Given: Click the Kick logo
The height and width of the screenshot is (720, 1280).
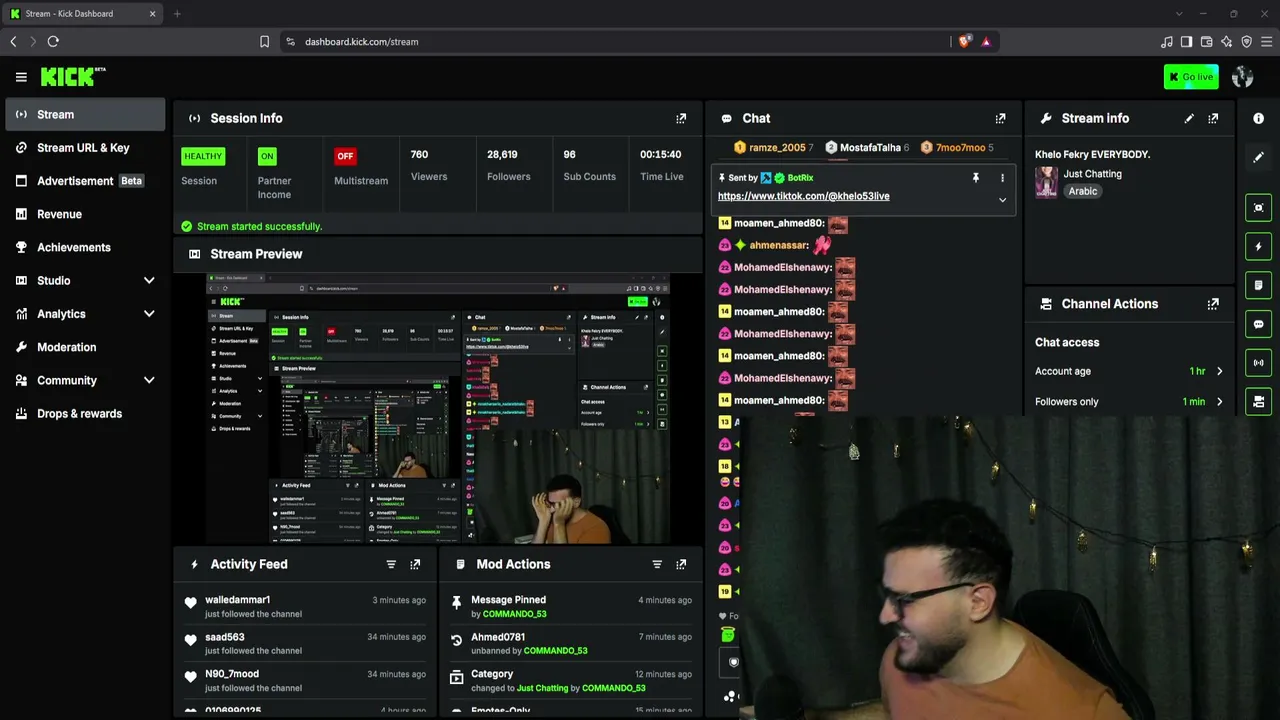Looking at the screenshot, I should tap(73, 76).
